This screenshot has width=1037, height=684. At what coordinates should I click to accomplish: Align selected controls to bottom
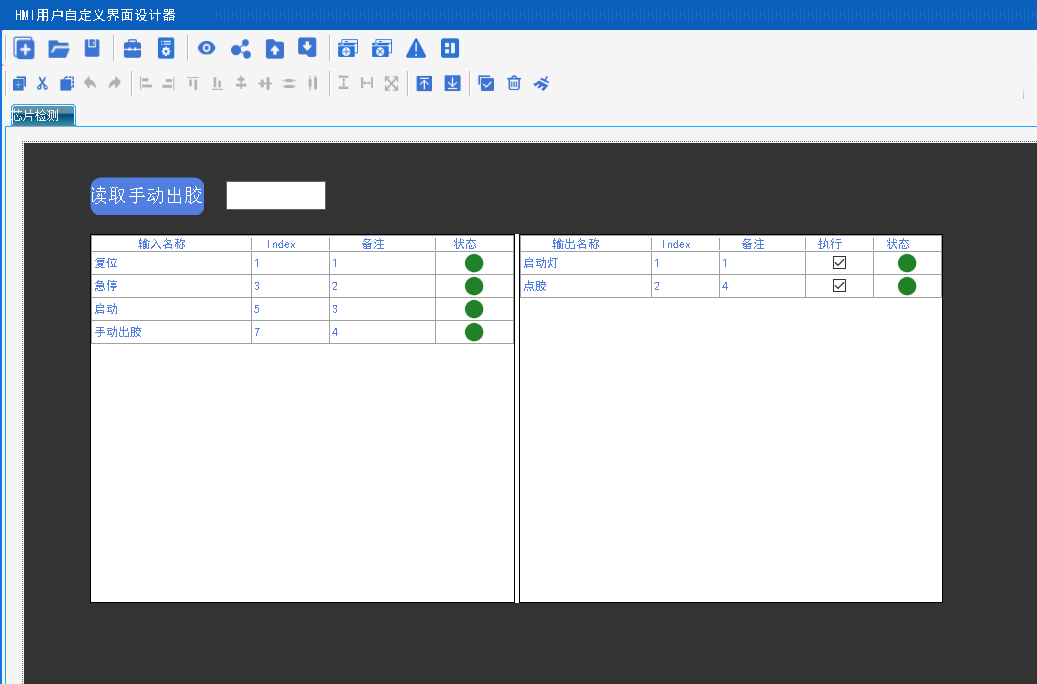tap(217, 83)
